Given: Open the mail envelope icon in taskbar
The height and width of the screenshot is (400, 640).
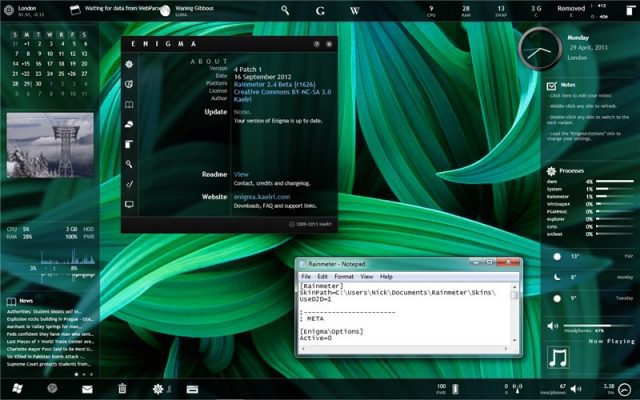Looking at the screenshot, I should pyautogui.click(x=87, y=388).
